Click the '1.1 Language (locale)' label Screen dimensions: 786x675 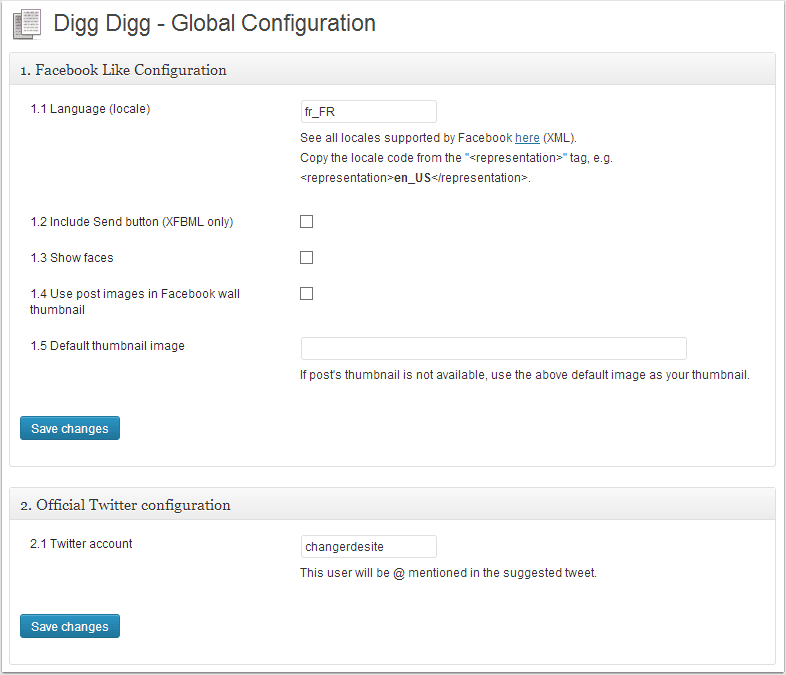point(90,109)
